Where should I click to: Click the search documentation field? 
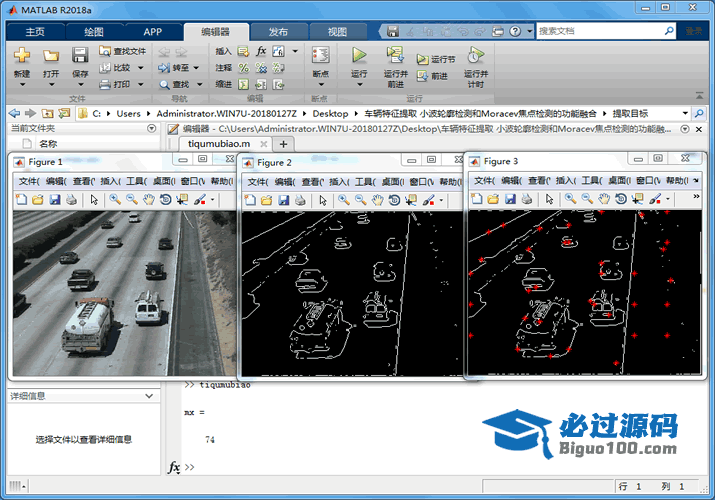(x=600, y=31)
